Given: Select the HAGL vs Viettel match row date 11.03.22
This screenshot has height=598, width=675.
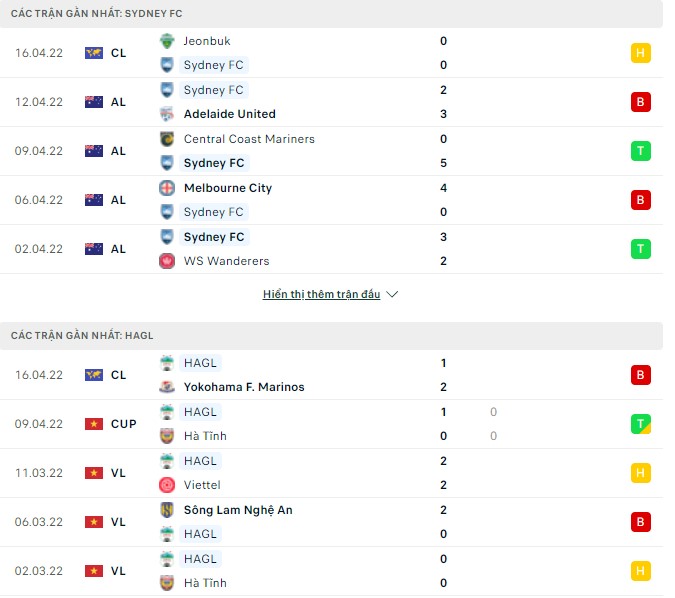Looking at the screenshot, I should coord(39,473).
